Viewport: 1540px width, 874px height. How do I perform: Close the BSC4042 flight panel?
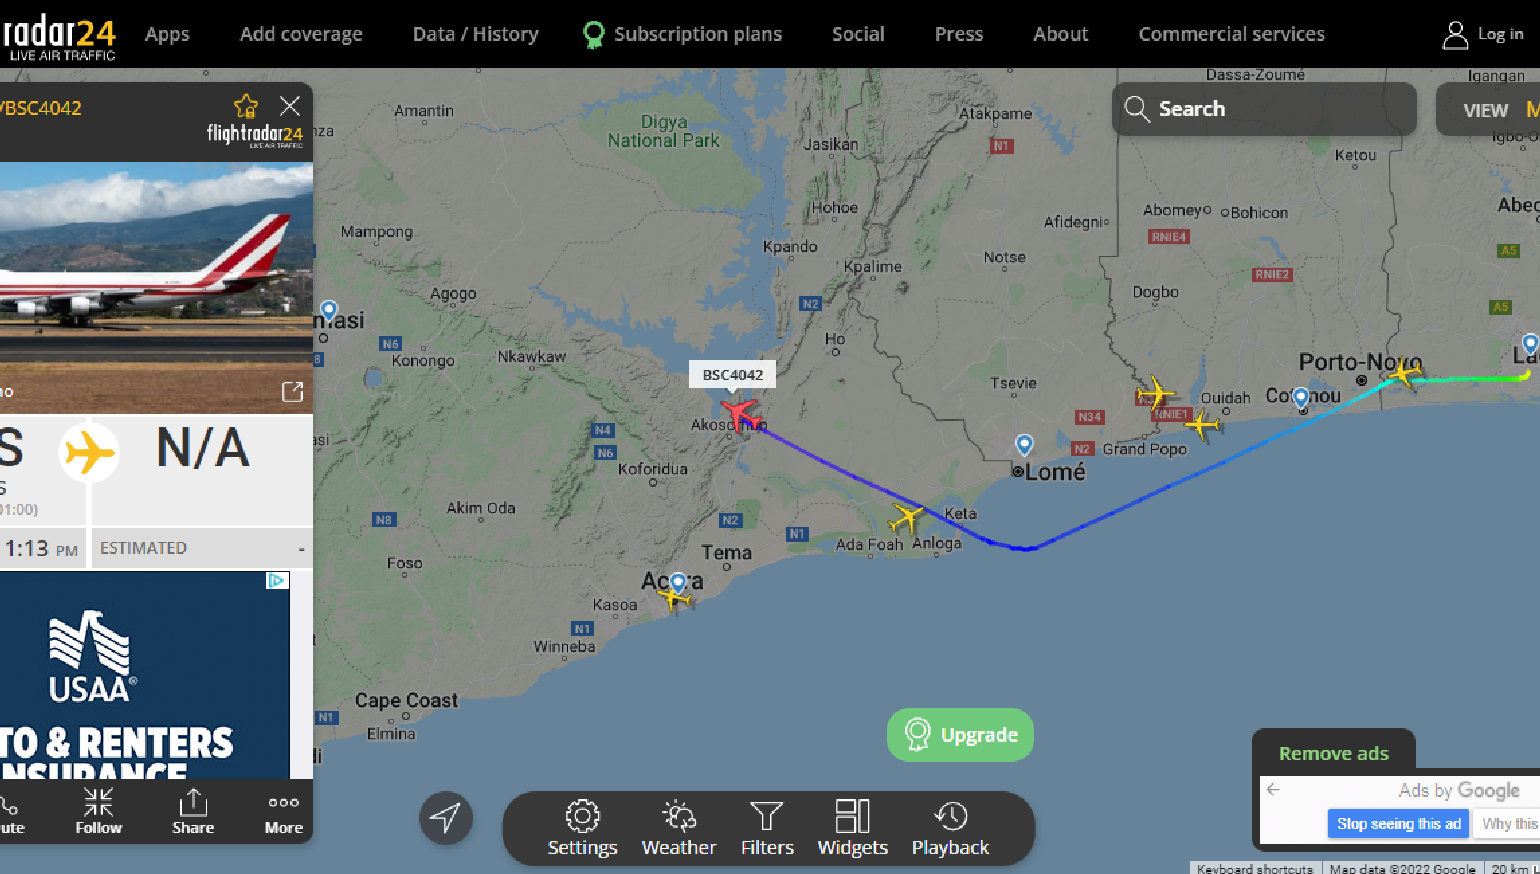pos(290,106)
